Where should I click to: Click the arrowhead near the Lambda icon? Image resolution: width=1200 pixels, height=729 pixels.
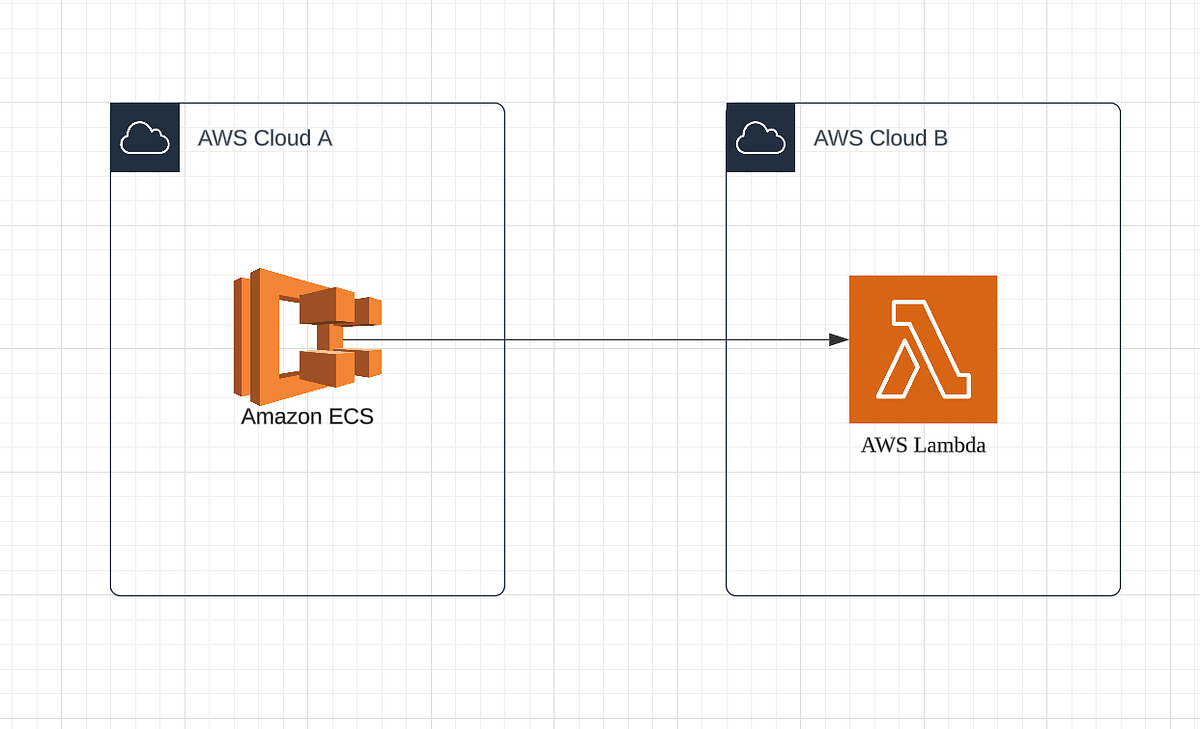tap(838, 340)
